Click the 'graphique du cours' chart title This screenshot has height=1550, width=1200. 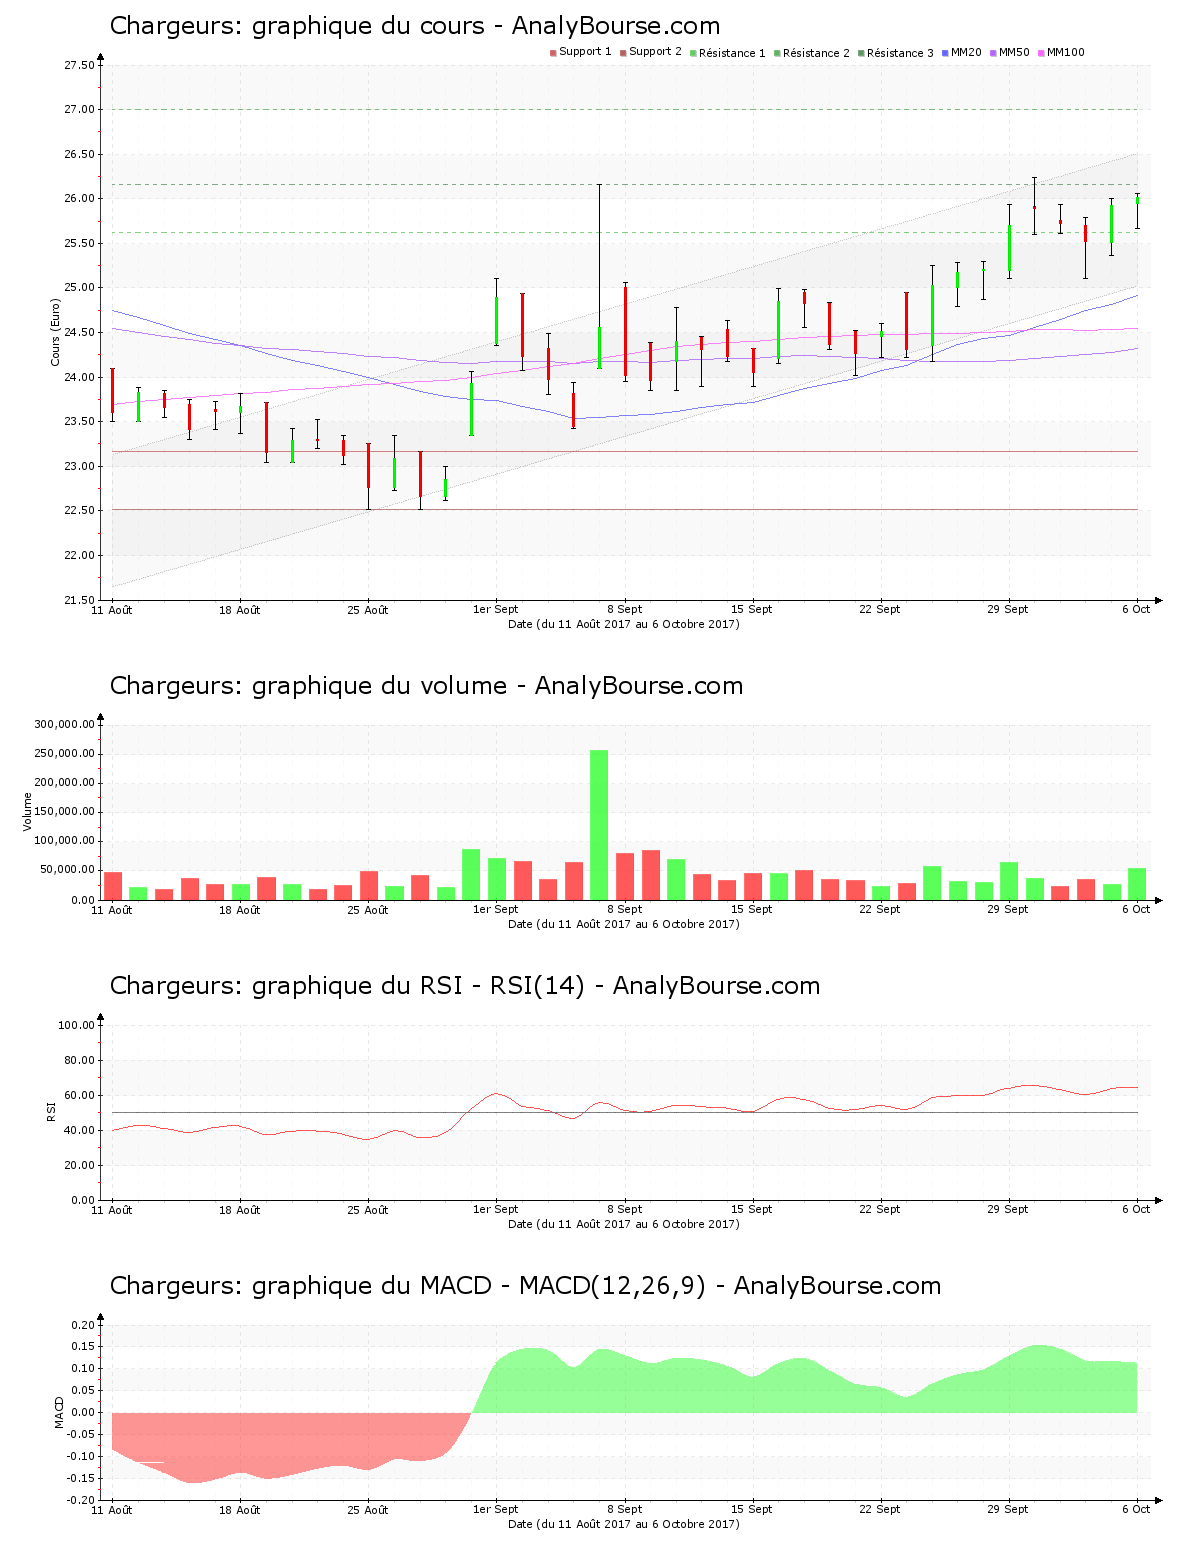pyautogui.click(x=414, y=26)
